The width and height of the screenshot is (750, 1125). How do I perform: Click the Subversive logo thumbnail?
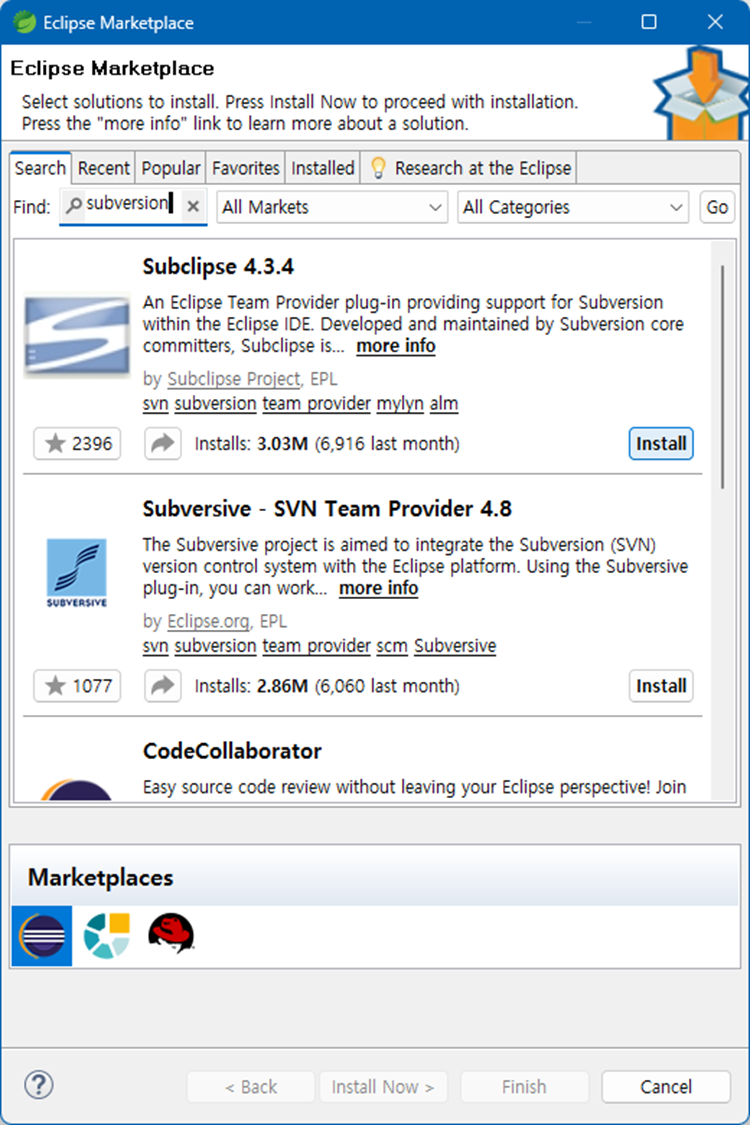pyautogui.click(x=77, y=573)
